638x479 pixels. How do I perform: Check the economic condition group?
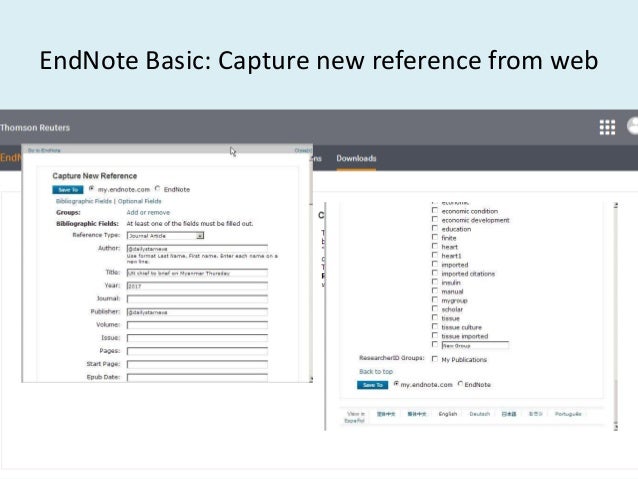click(x=435, y=210)
